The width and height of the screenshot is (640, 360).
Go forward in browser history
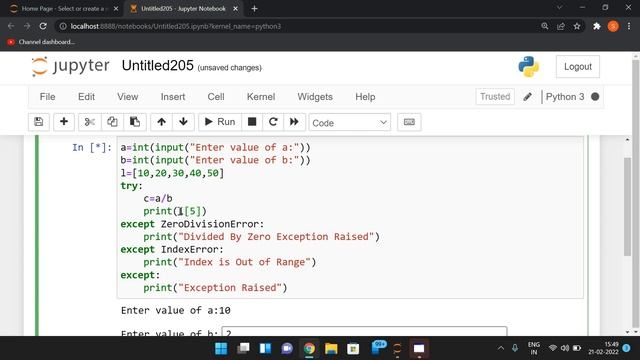(27, 26)
